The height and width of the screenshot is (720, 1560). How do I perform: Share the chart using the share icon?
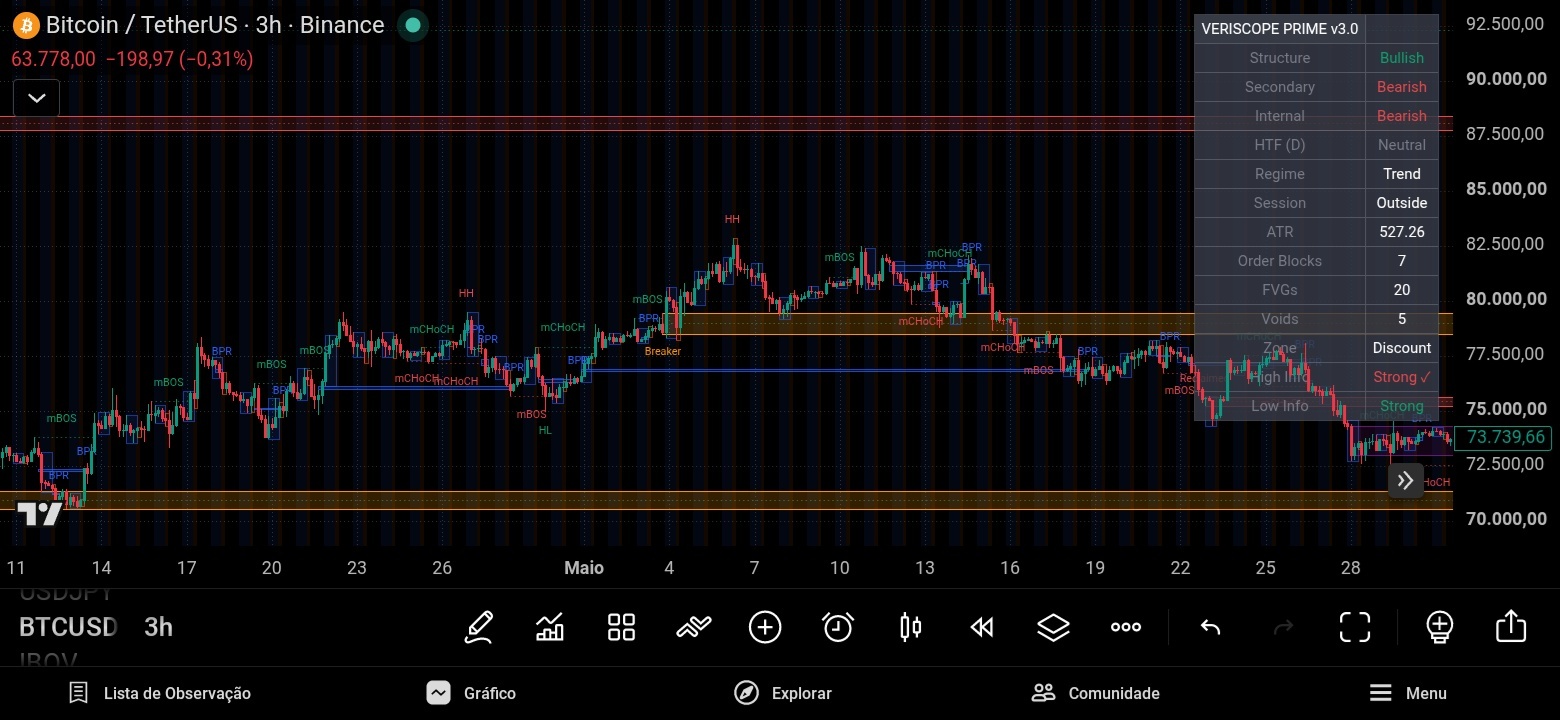coord(1511,626)
